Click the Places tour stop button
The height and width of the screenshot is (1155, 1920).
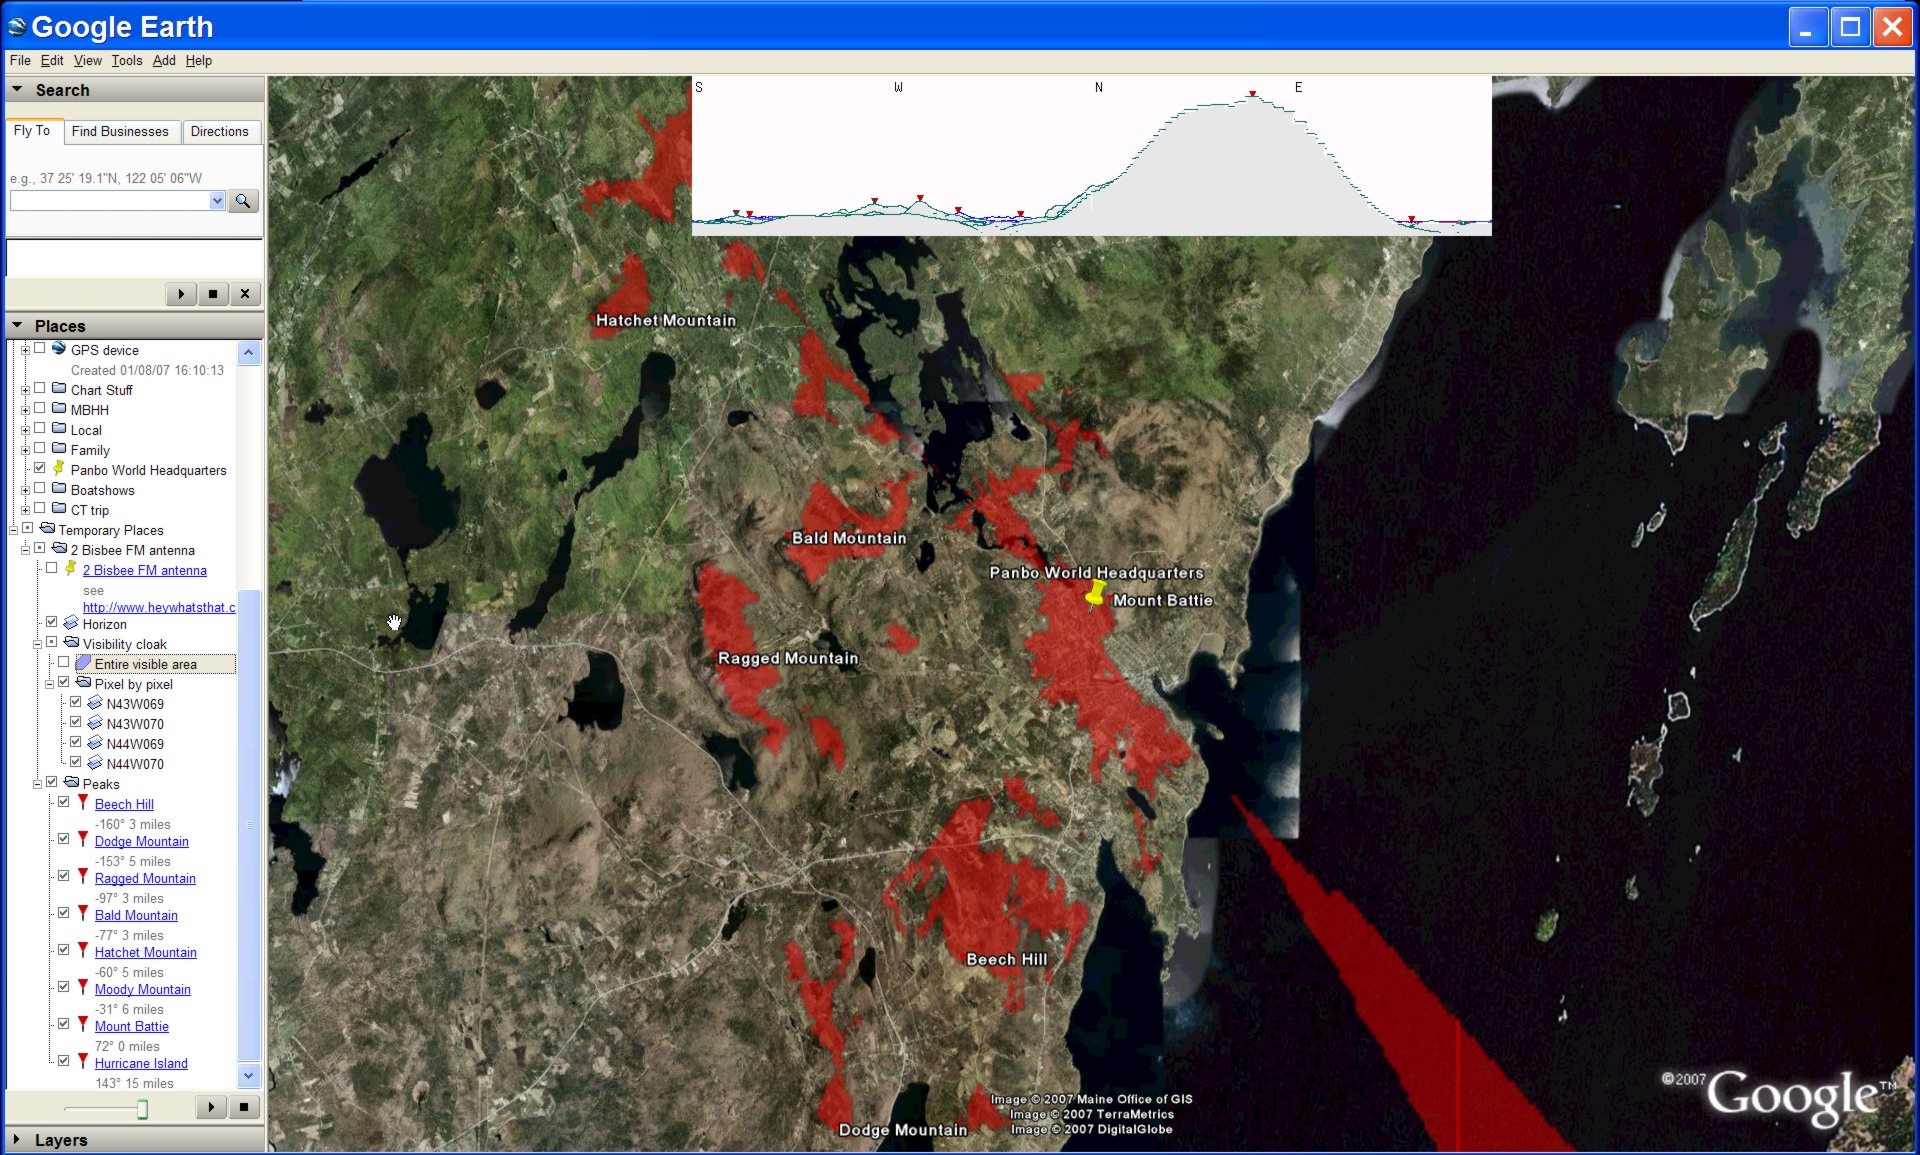(244, 1107)
